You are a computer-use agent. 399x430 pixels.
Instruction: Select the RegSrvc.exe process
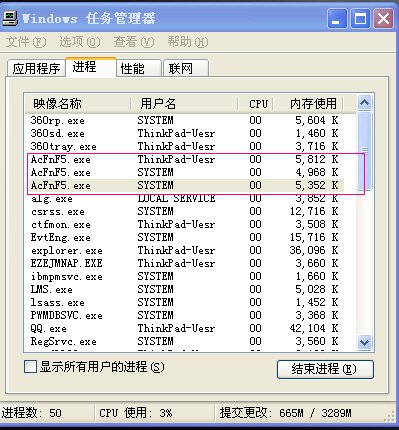[x=184, y=341]
